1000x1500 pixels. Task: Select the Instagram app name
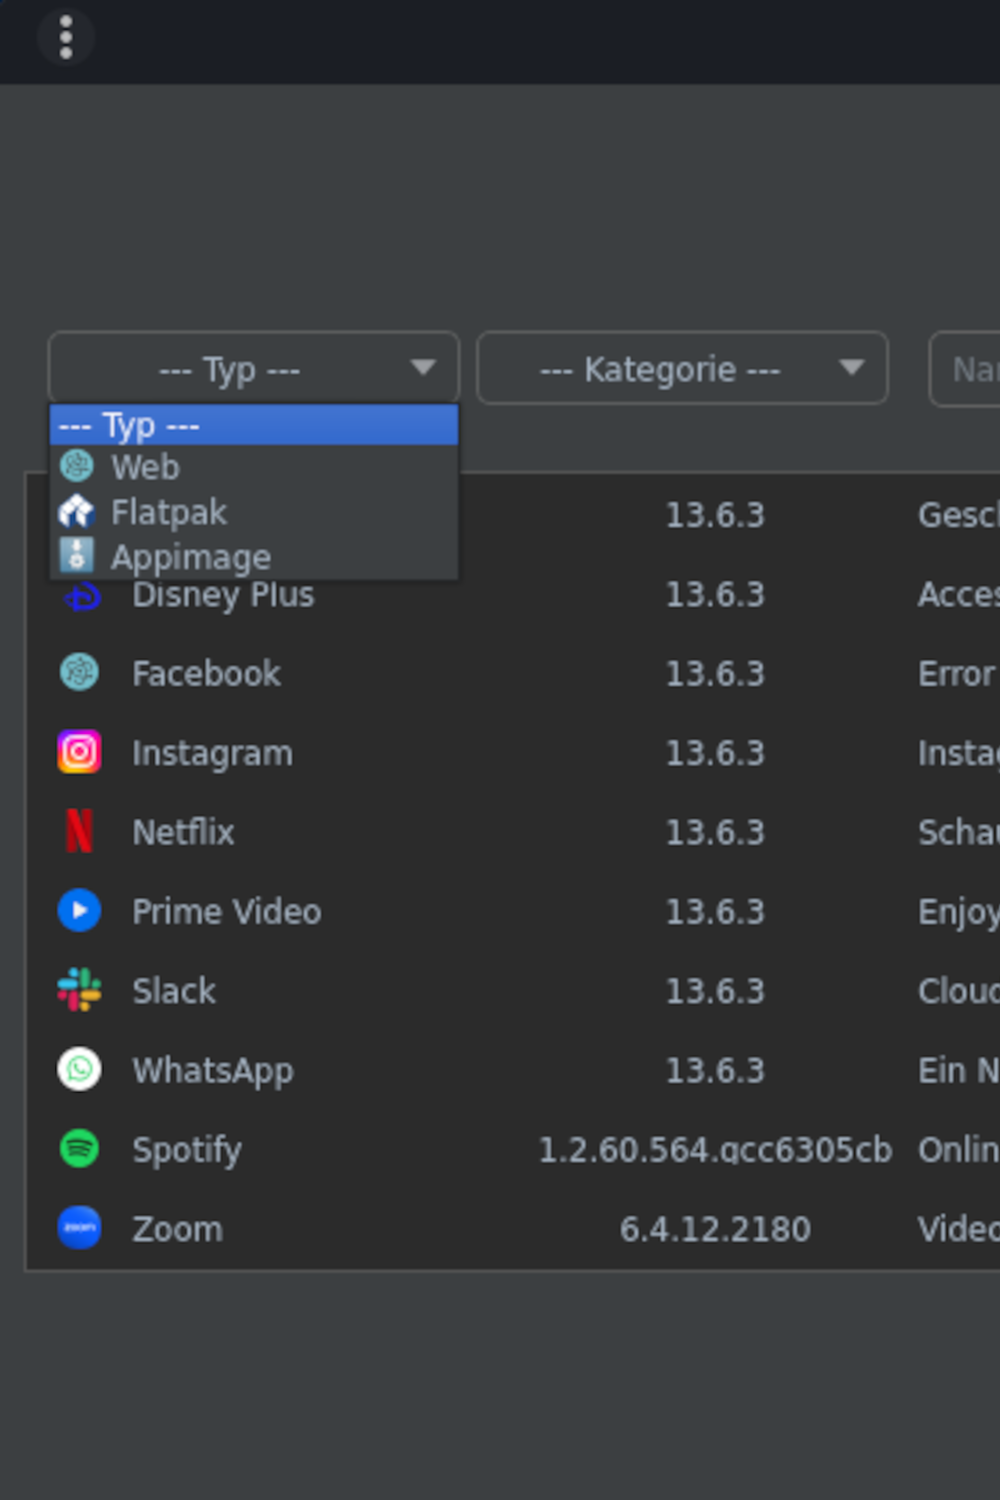[212, 753]
